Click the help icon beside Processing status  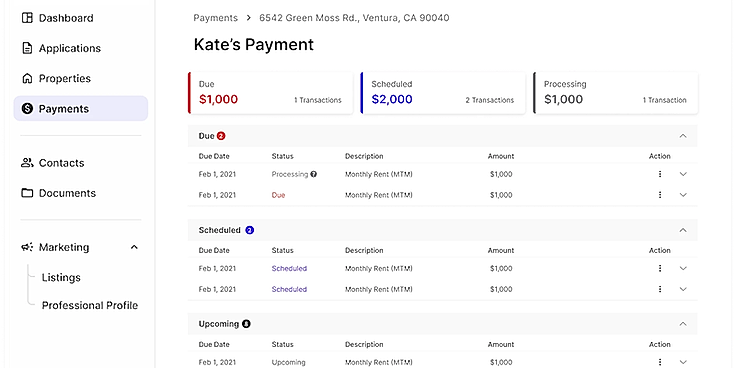[x=314, y=174]
